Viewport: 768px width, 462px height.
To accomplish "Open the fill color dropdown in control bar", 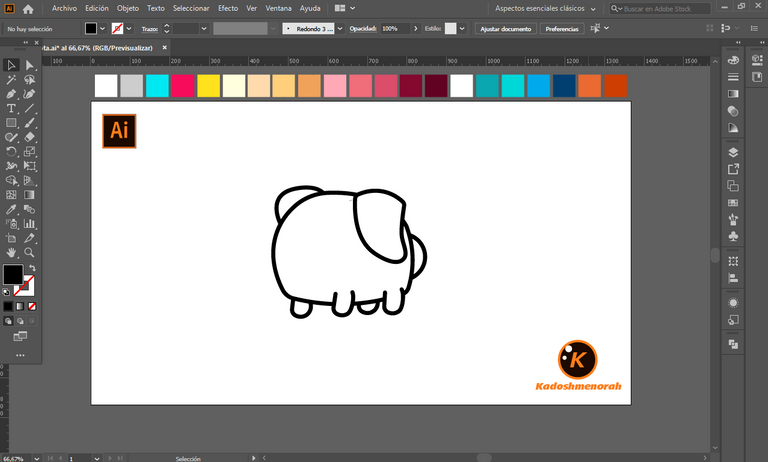I will pos(102,28).
